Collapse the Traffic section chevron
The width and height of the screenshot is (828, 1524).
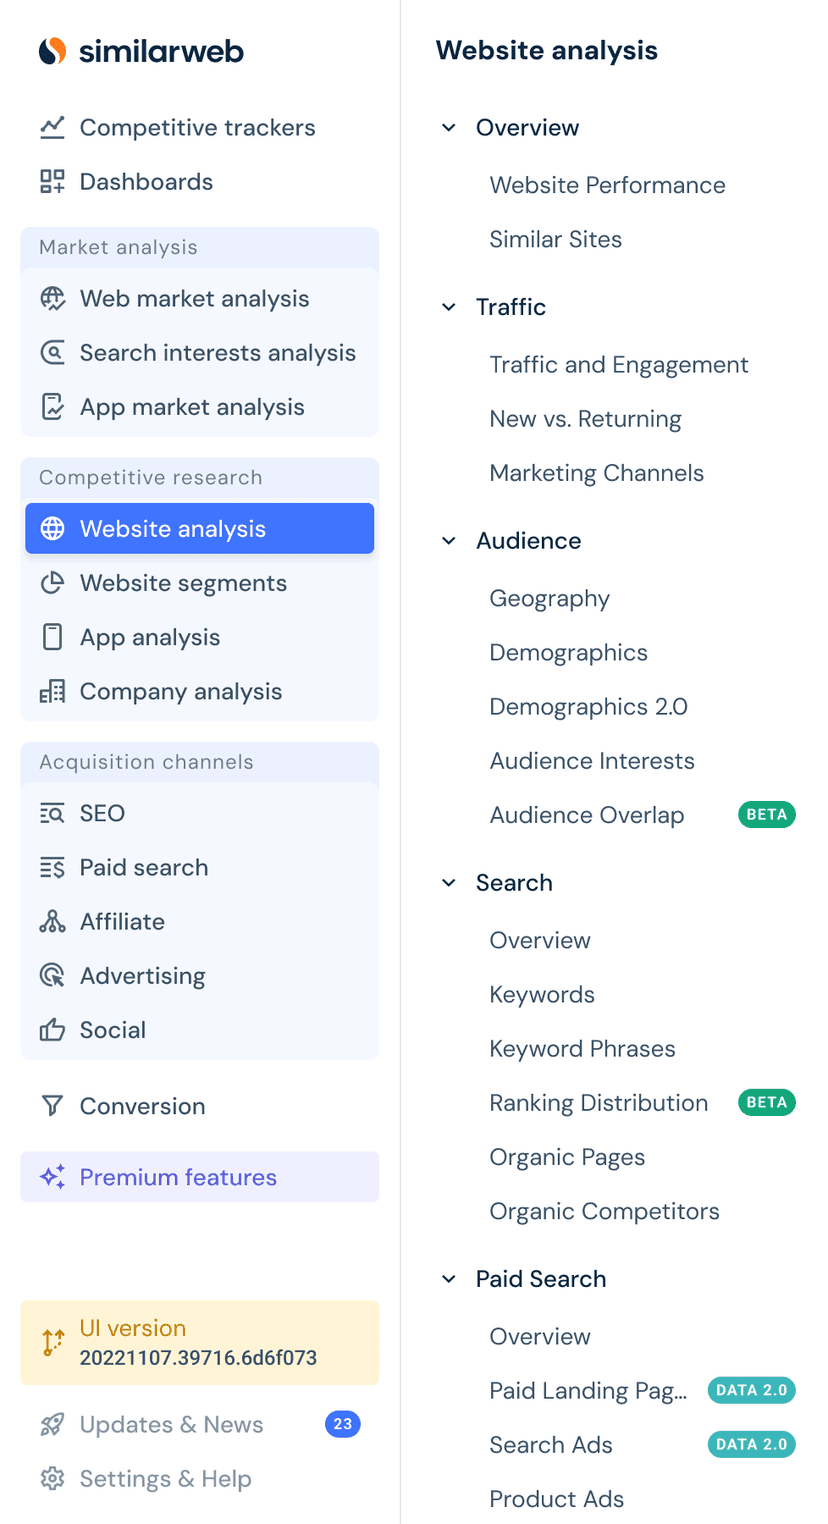[x=449, y=306]
